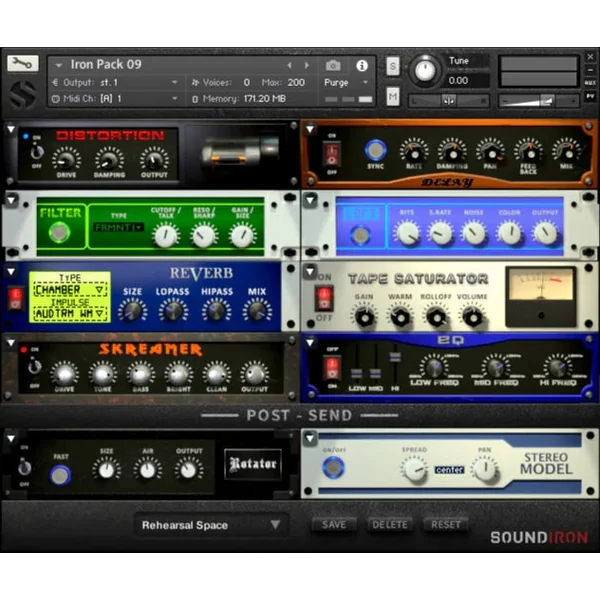Toggle the Distortion on/off switch
The image size is (600, 600).
point(36,152)
